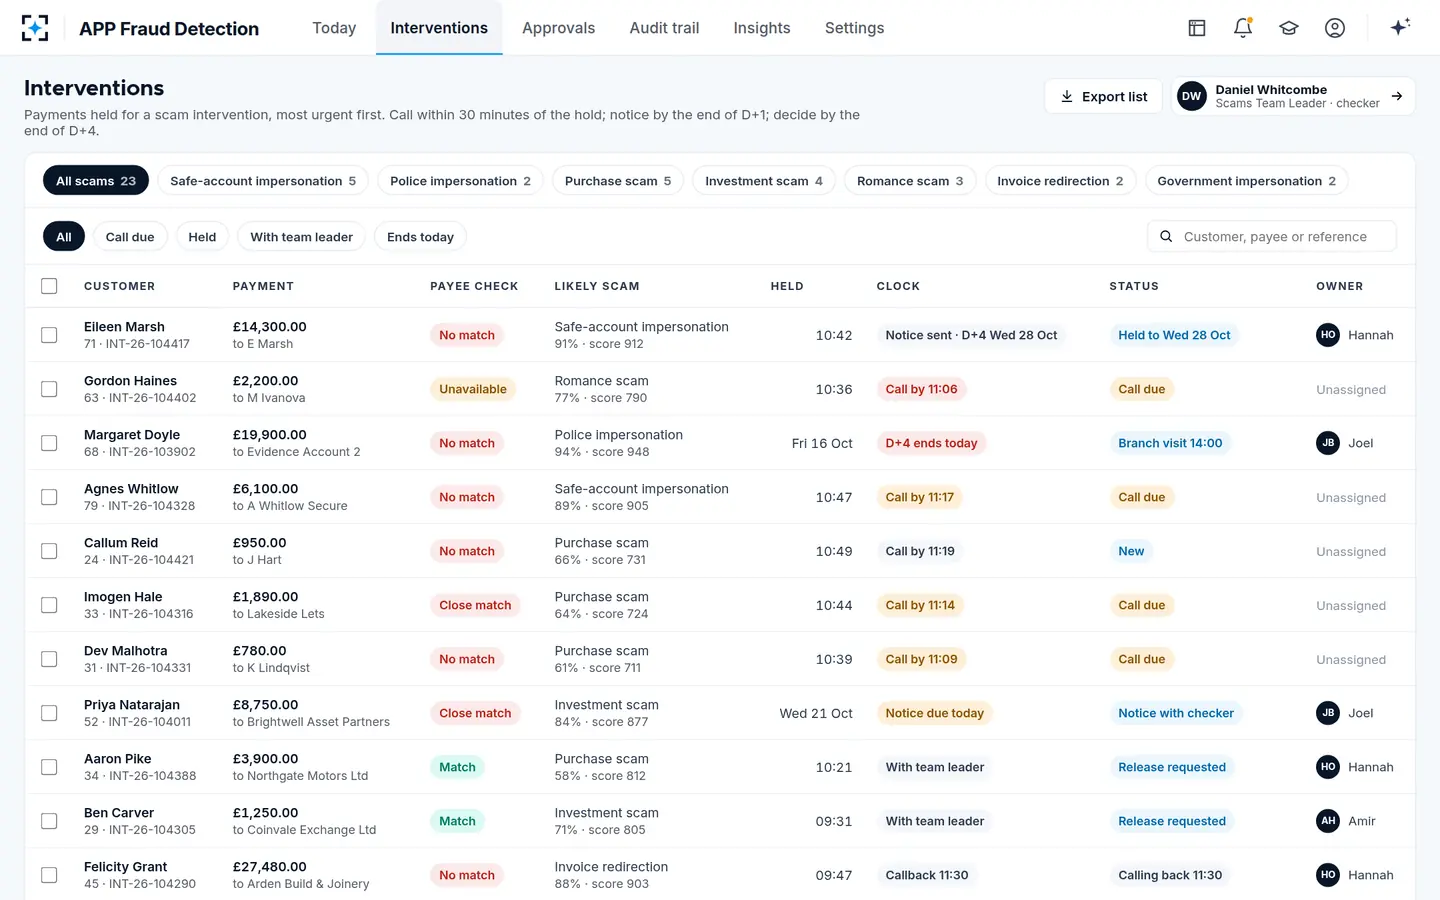
Task: Click the Callback 11:30 clock badge
Action: pyautogui.click(x=927, y=875)
